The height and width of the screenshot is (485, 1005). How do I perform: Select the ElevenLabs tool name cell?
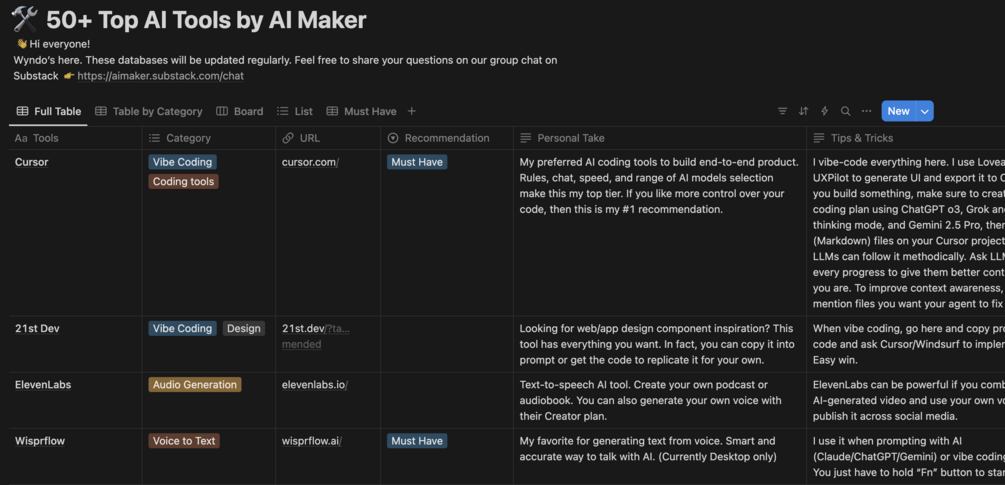point(43,385)
